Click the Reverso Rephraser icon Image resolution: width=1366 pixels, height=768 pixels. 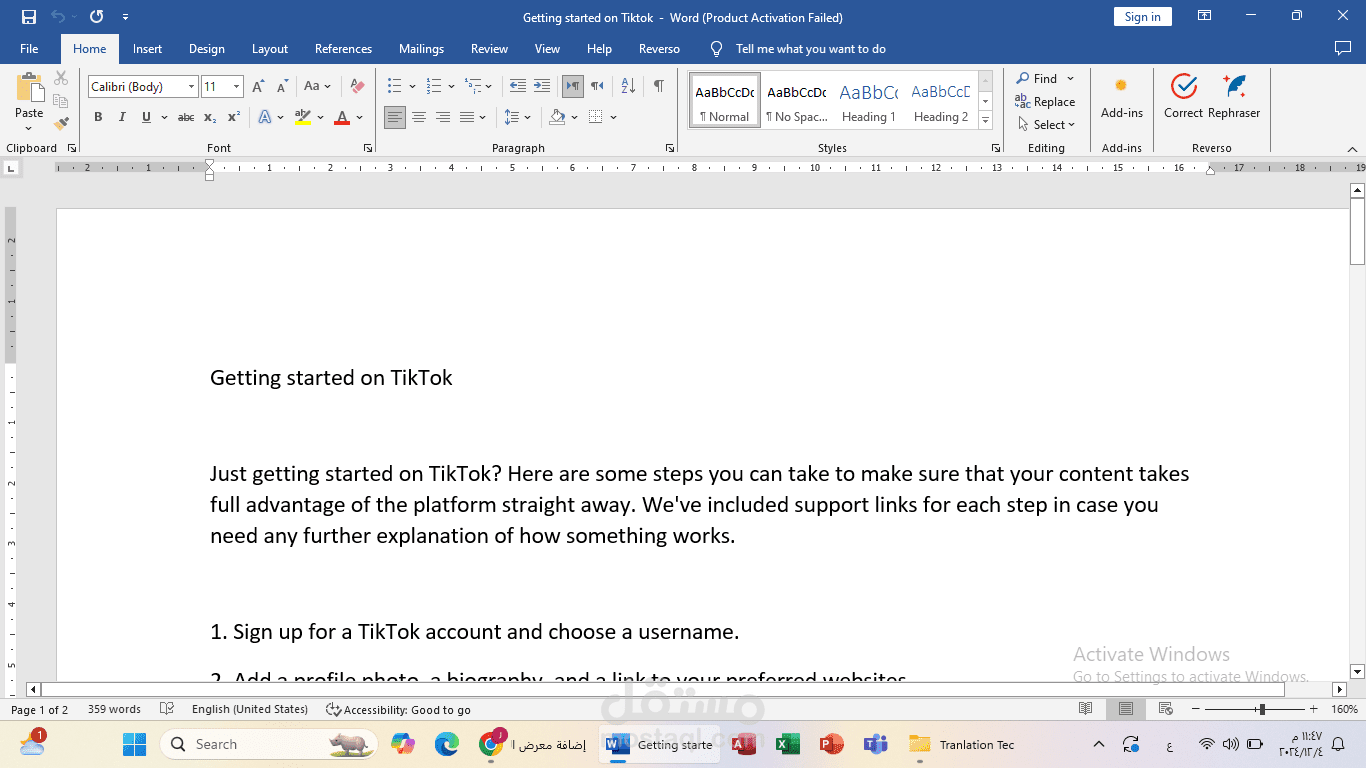[1234, 97]
